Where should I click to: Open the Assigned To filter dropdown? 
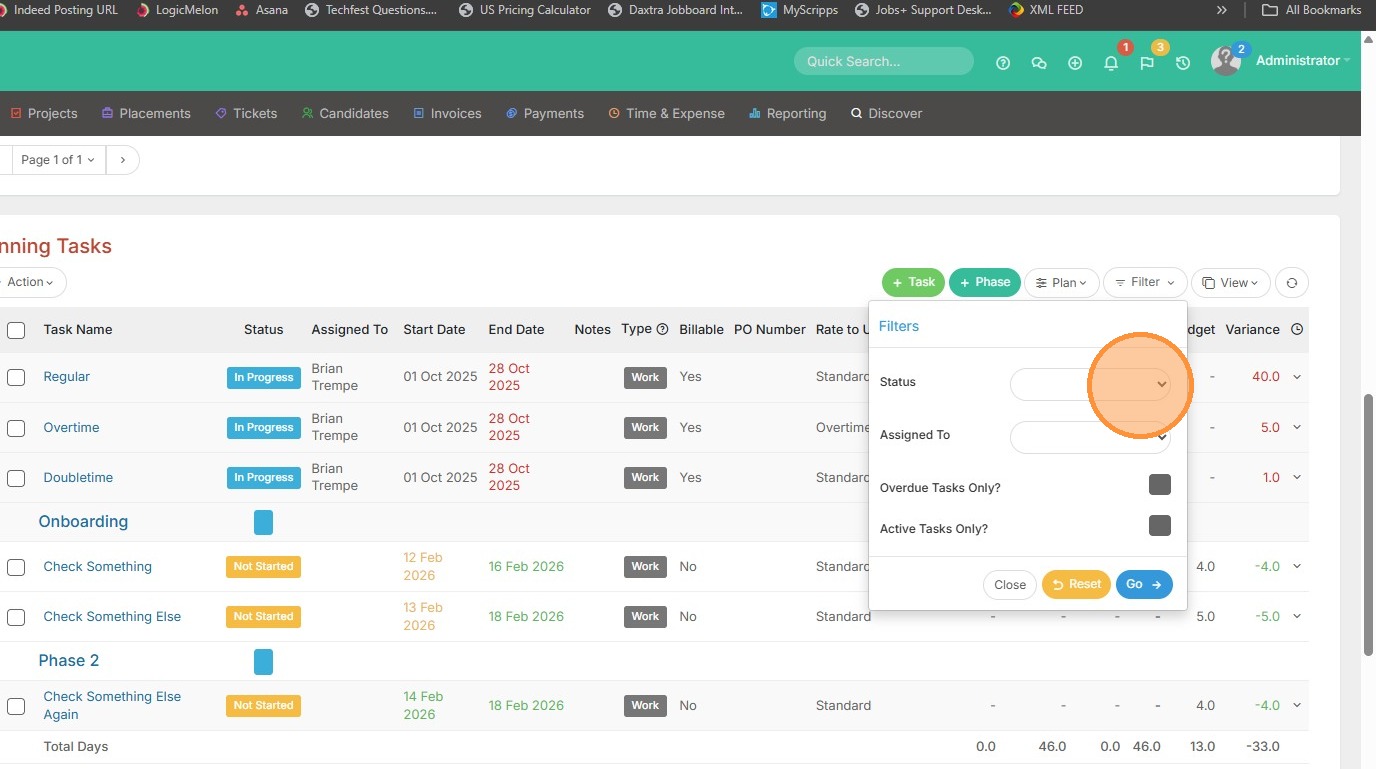1090,437
